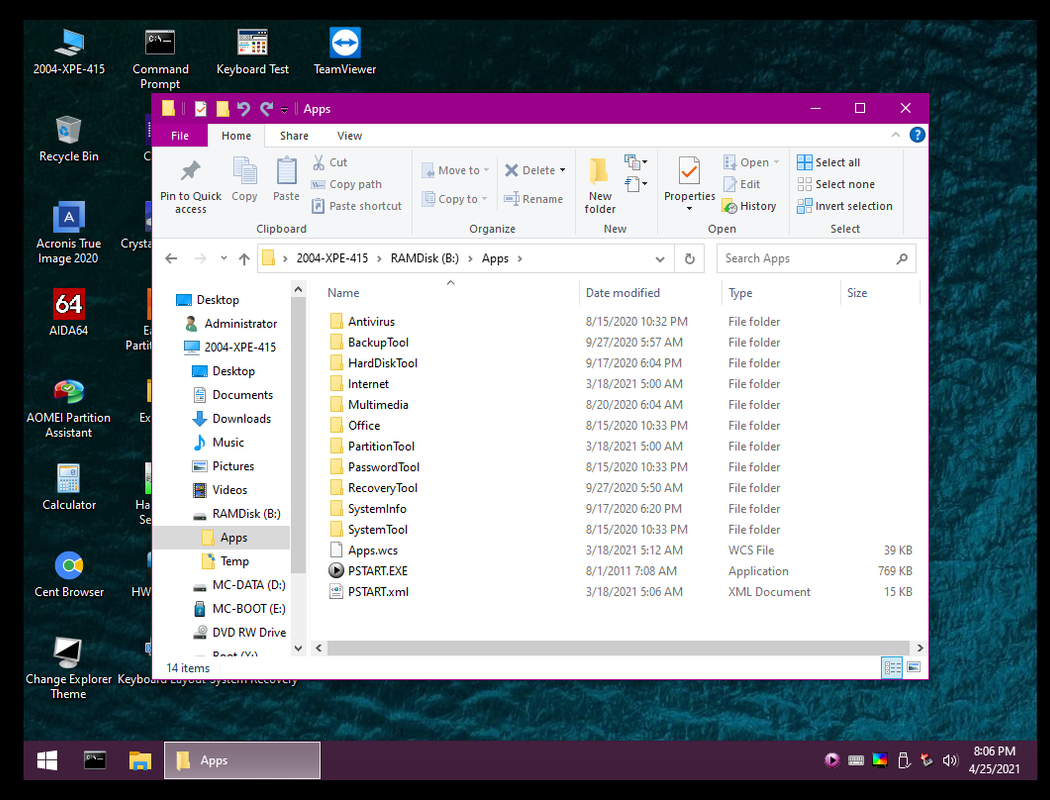Open the File menu tab
1050x800 pixels.
point(179,135)
